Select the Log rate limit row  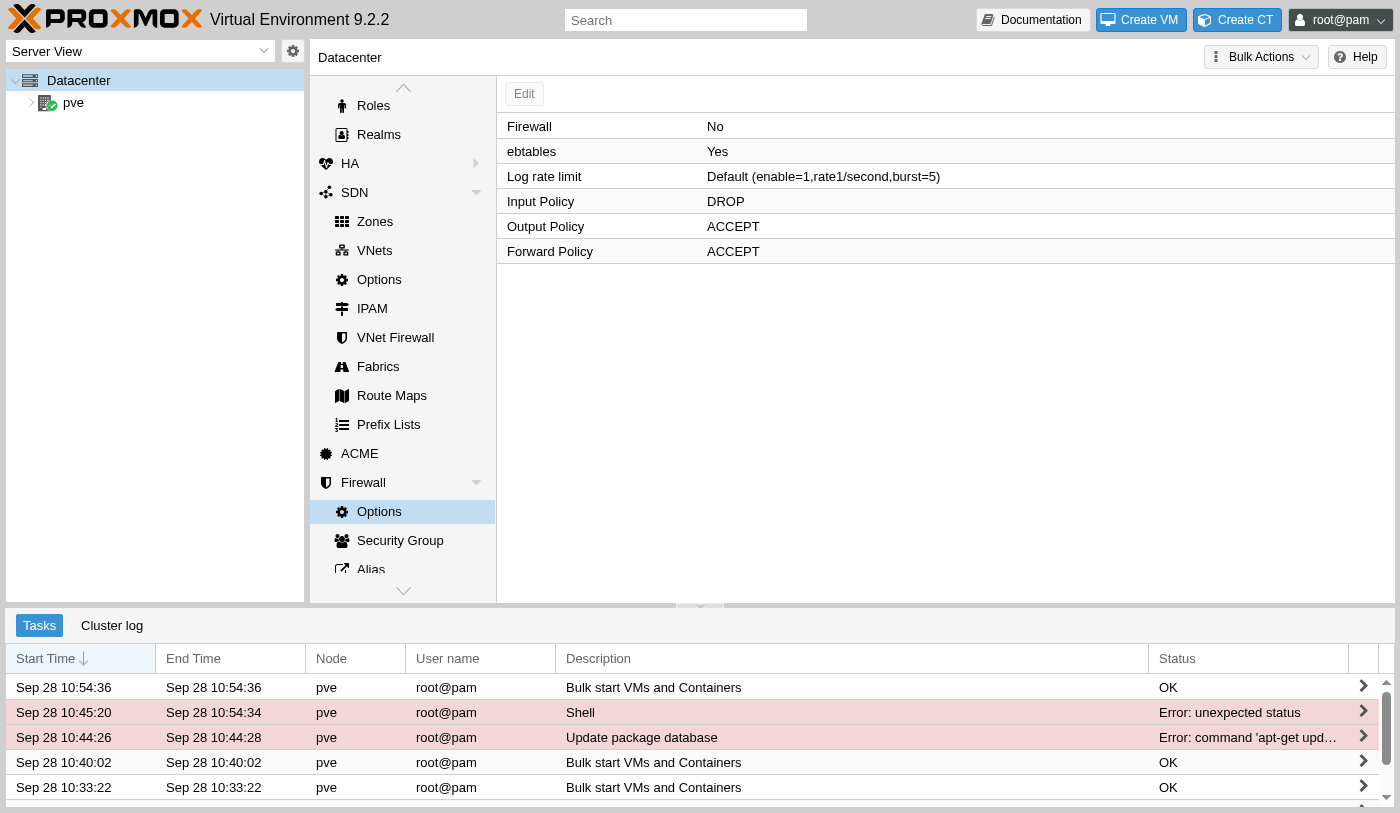coord(945,176)
